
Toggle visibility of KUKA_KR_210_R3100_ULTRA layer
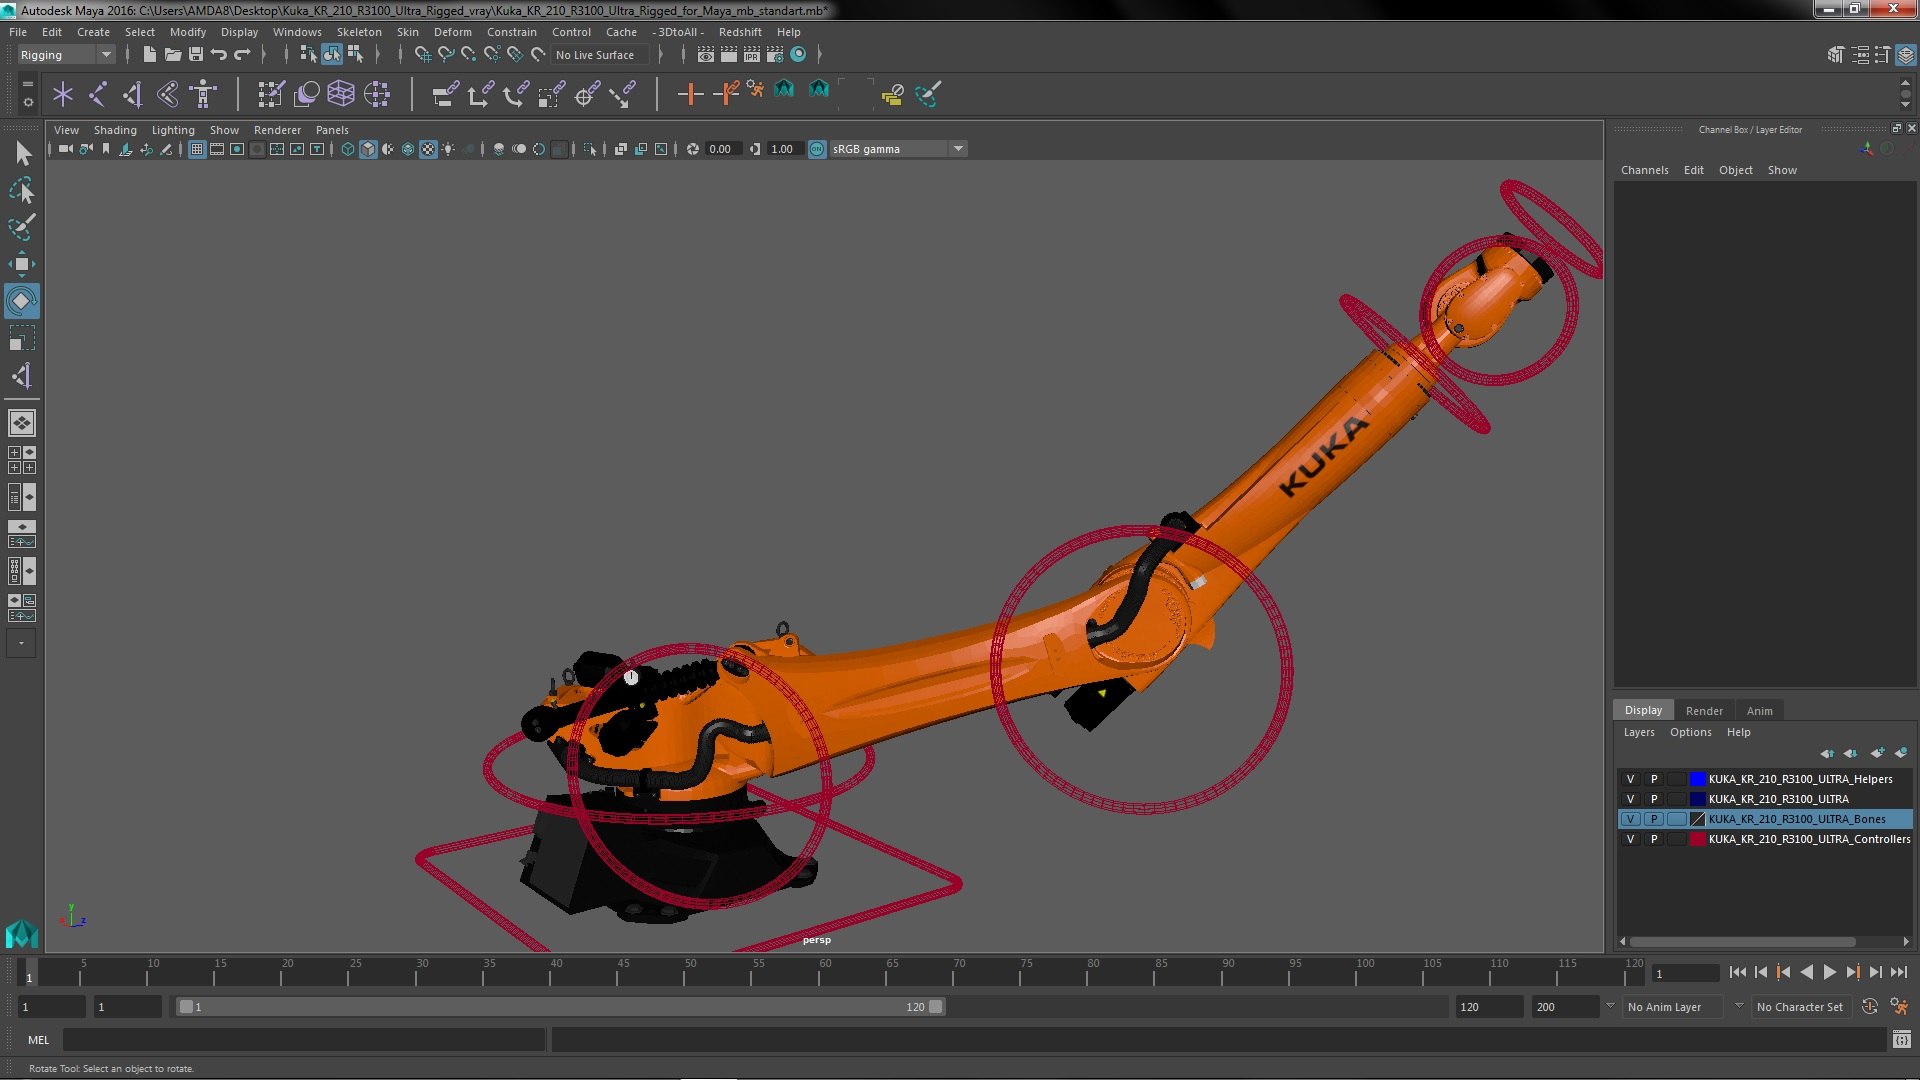coord(1630,799)
